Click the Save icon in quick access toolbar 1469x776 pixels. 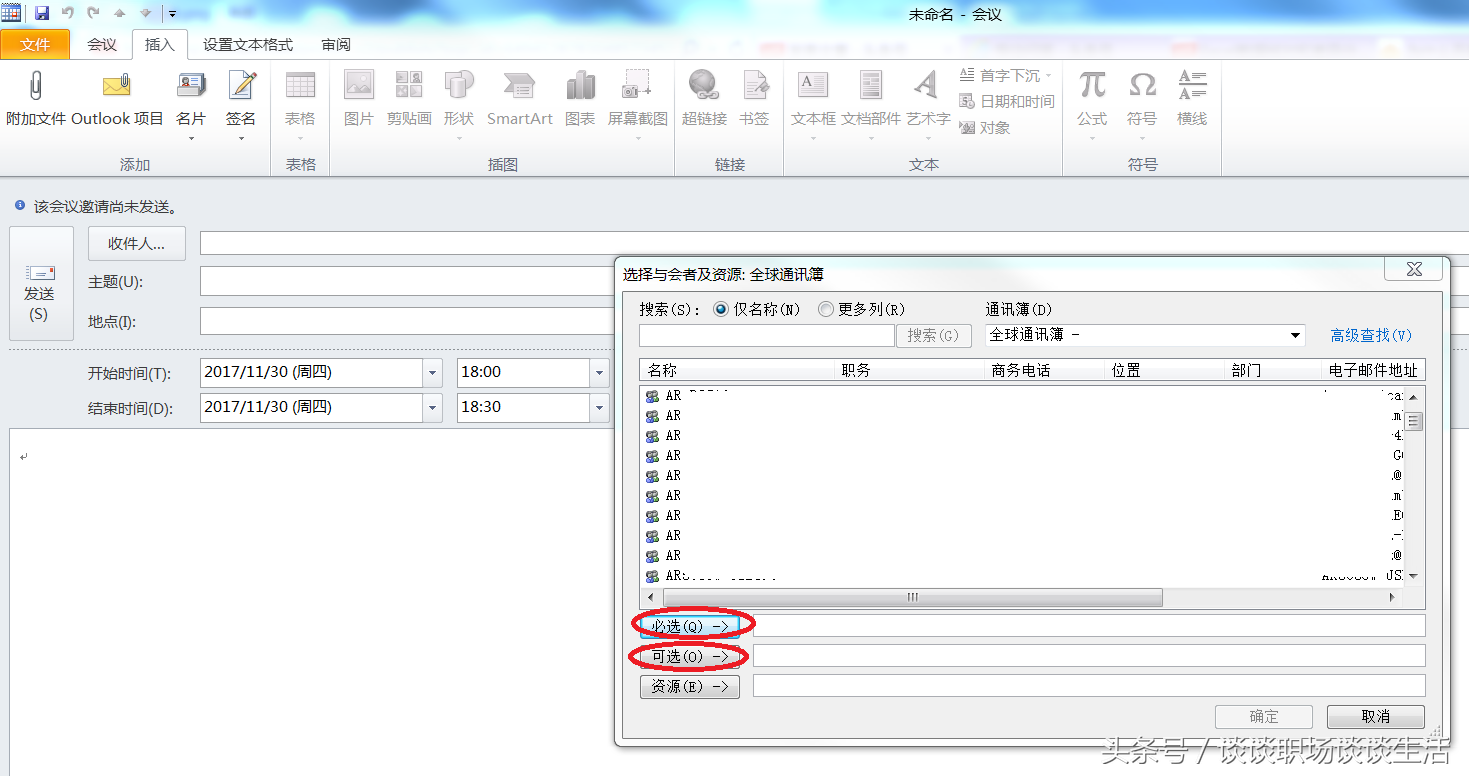(x=41, y=13)
